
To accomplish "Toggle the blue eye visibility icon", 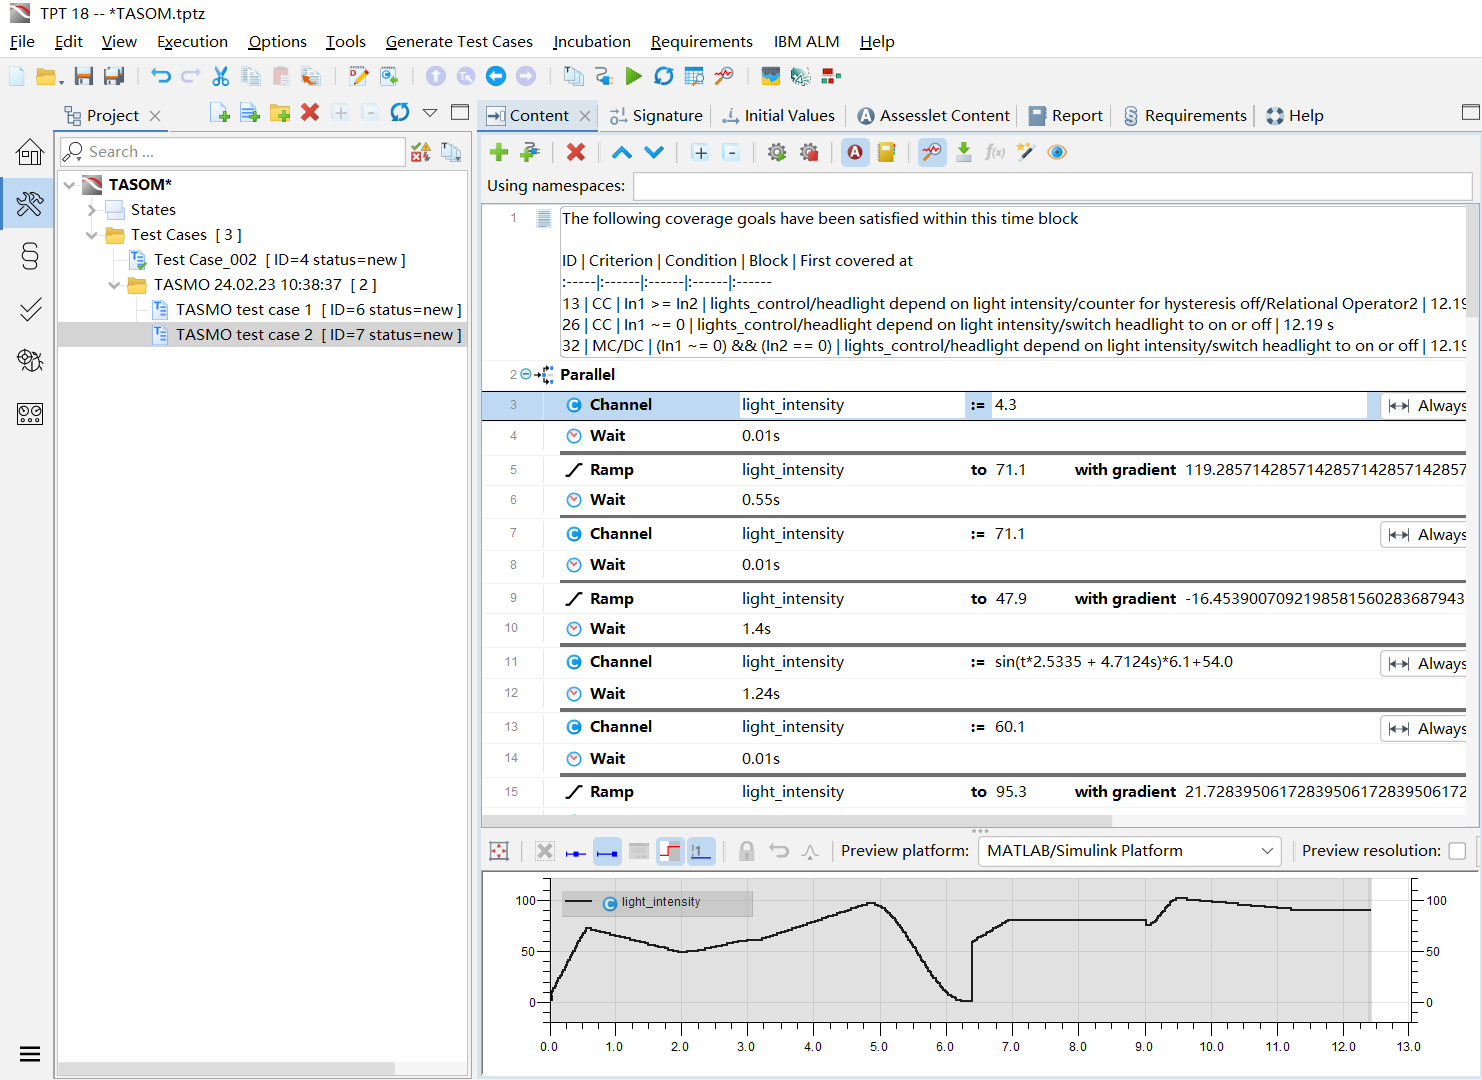I will coord(1057,152).
